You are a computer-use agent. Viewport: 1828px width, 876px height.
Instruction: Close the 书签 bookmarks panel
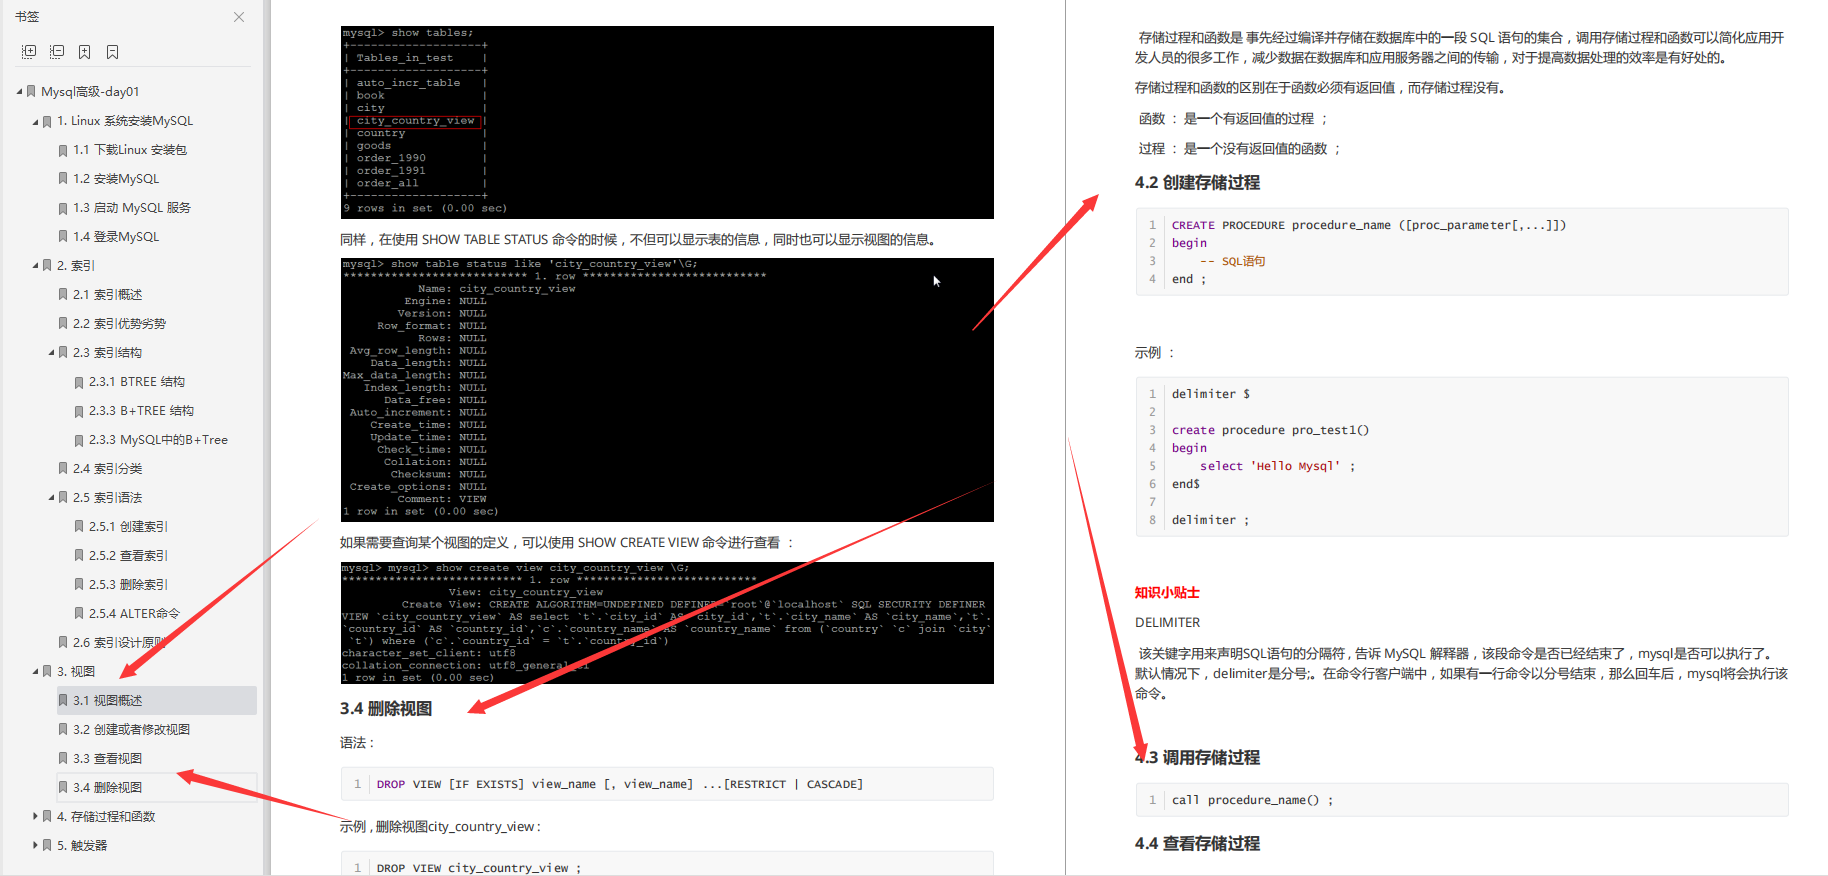[x=239, y=17]
